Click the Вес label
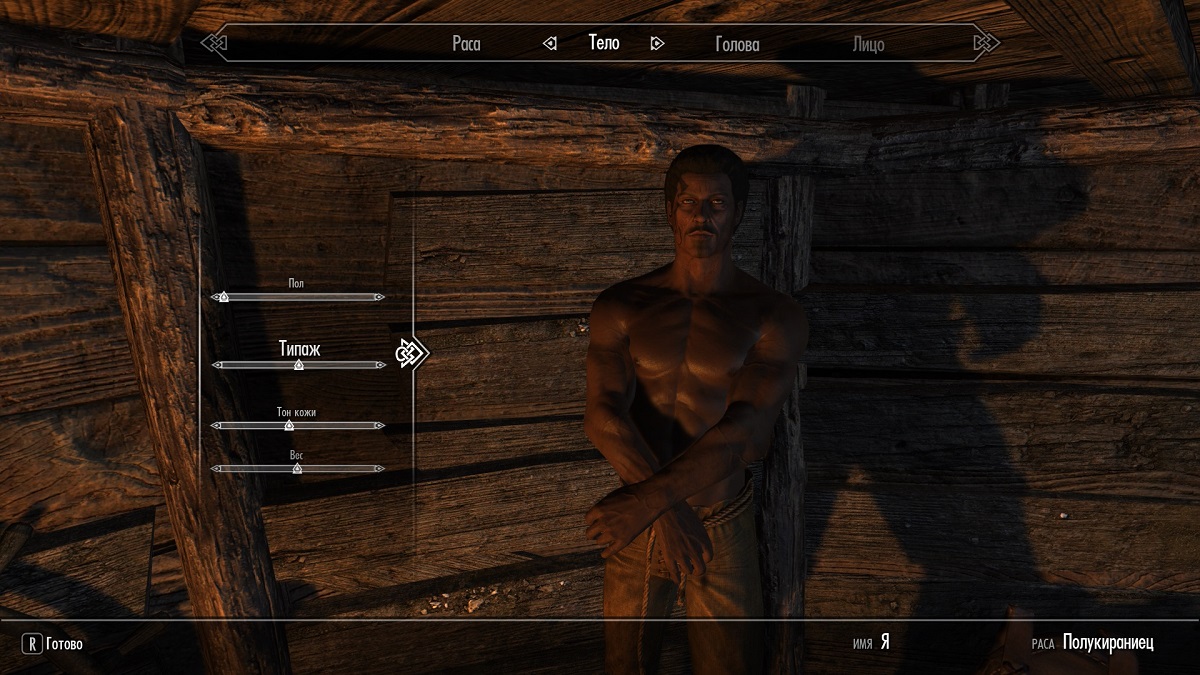 [x=297, y=455]
